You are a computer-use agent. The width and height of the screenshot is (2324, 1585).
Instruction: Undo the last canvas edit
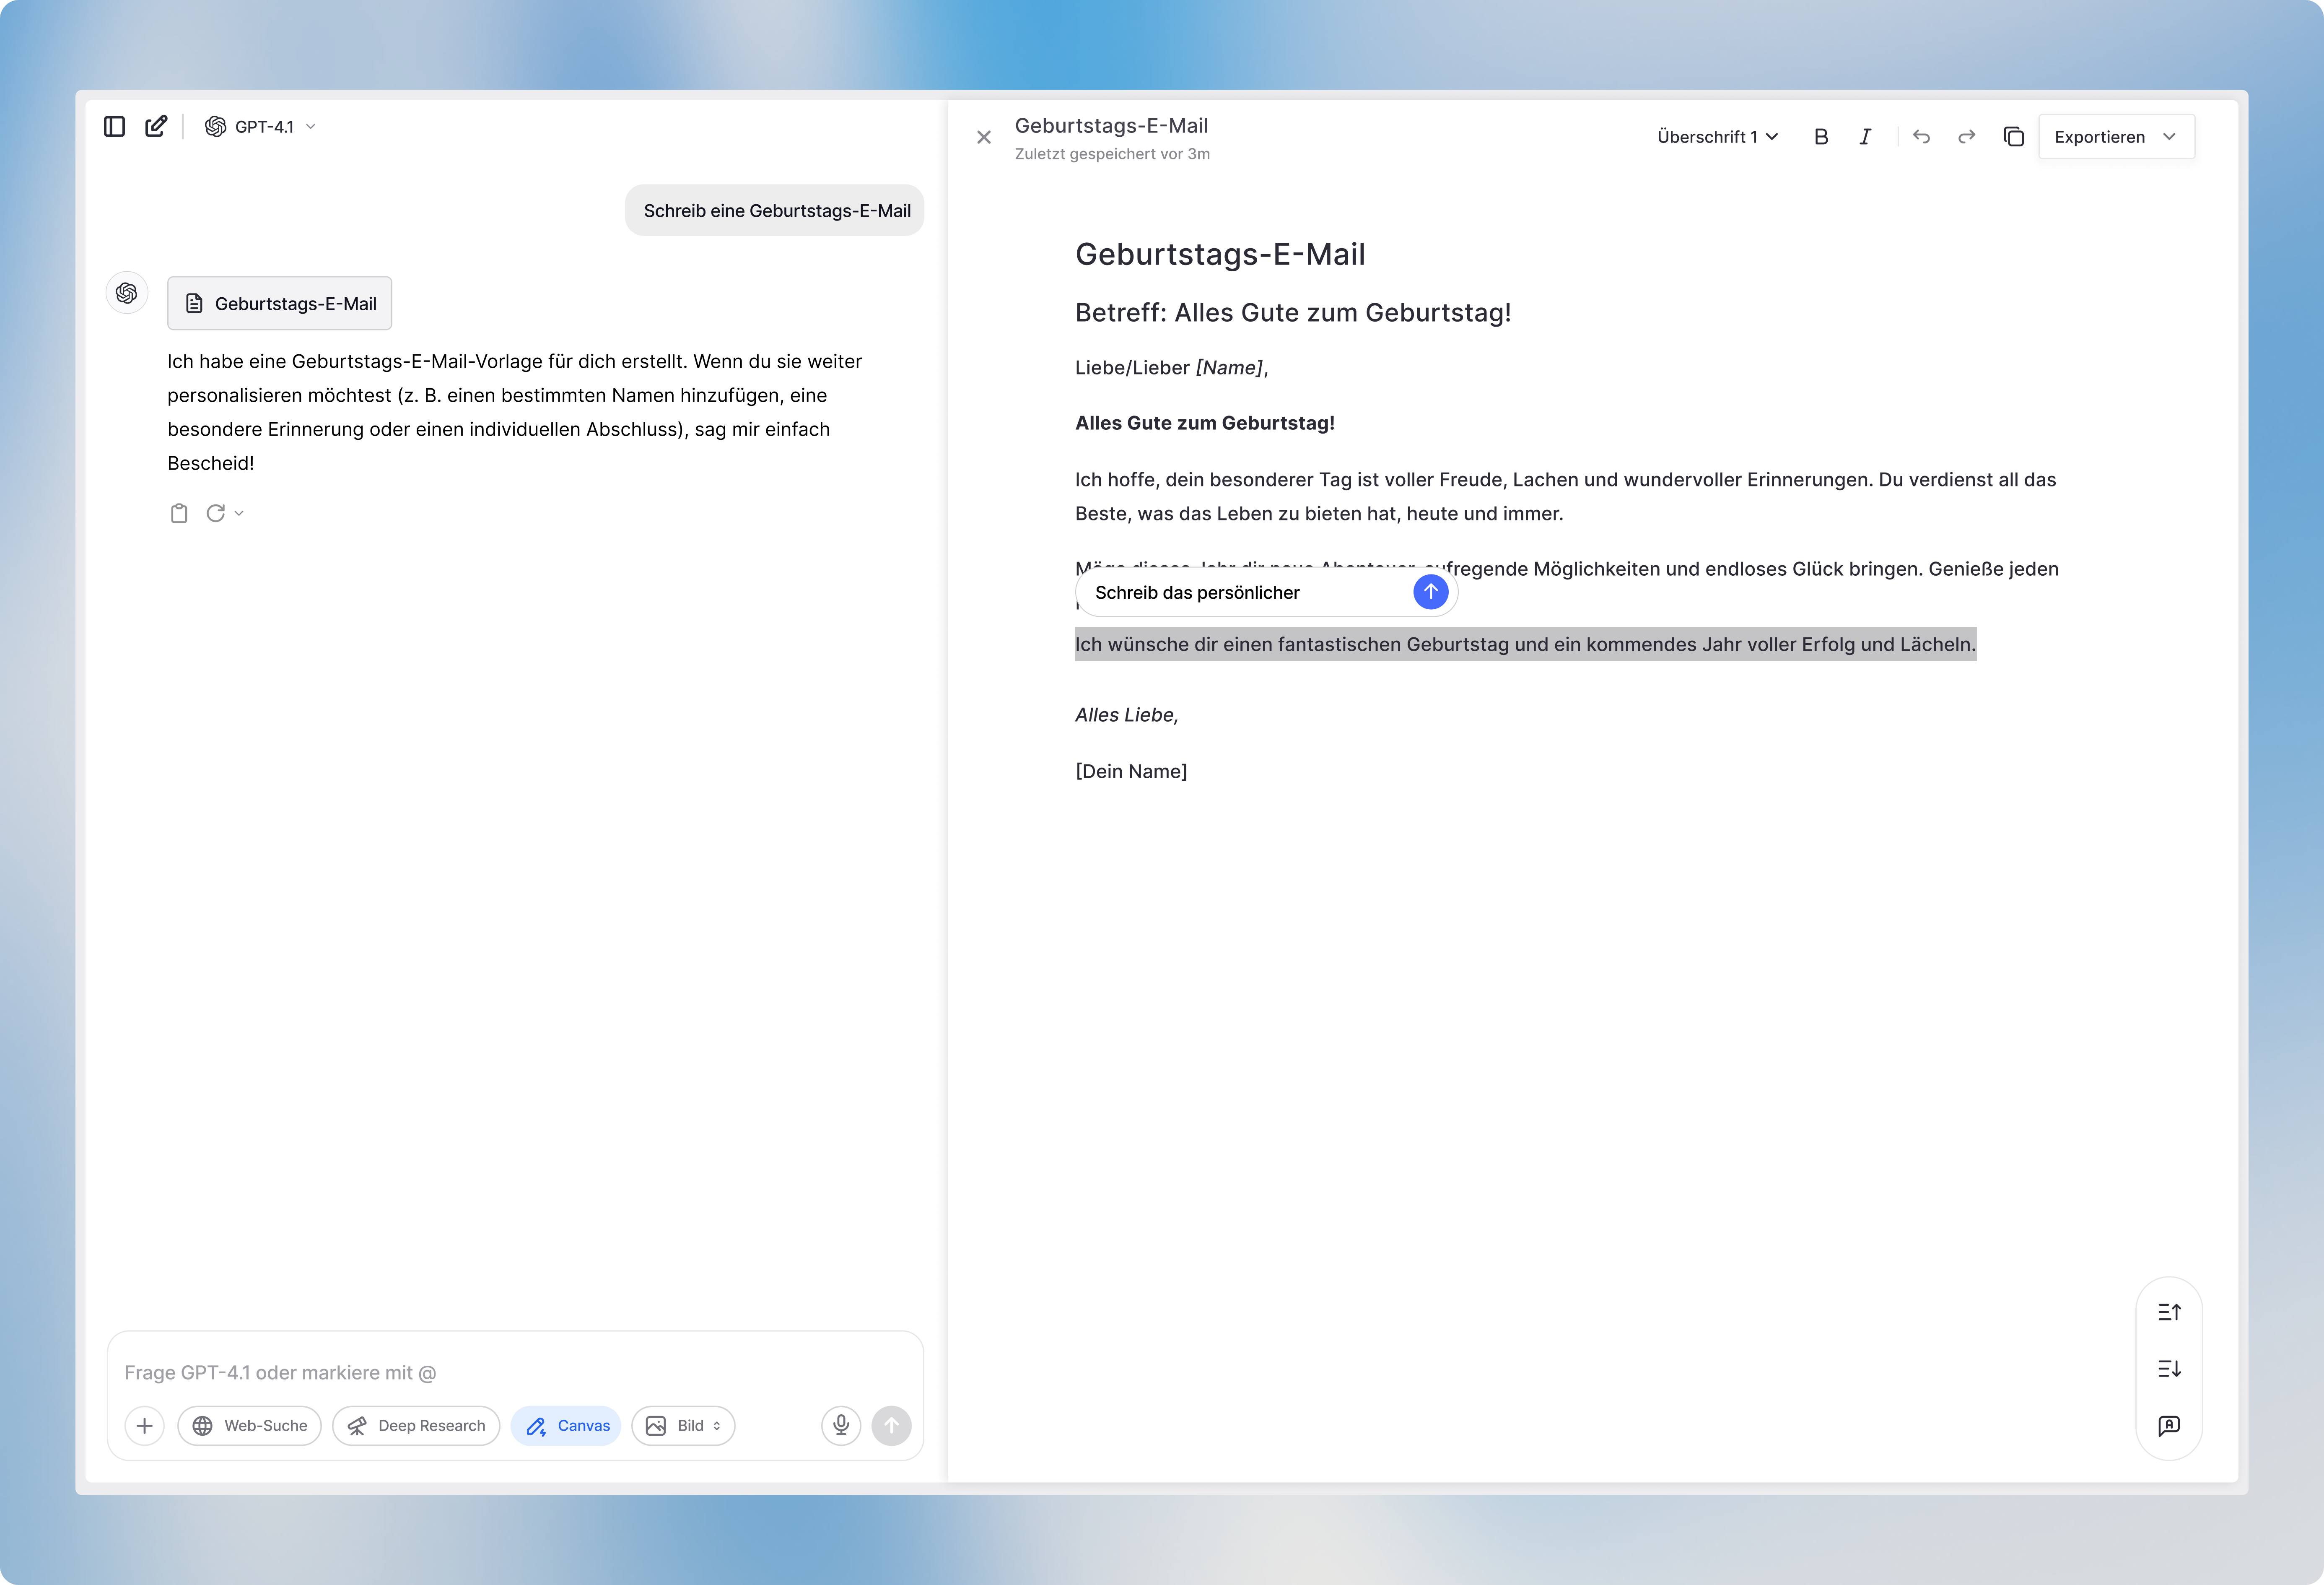(1921, 137)
